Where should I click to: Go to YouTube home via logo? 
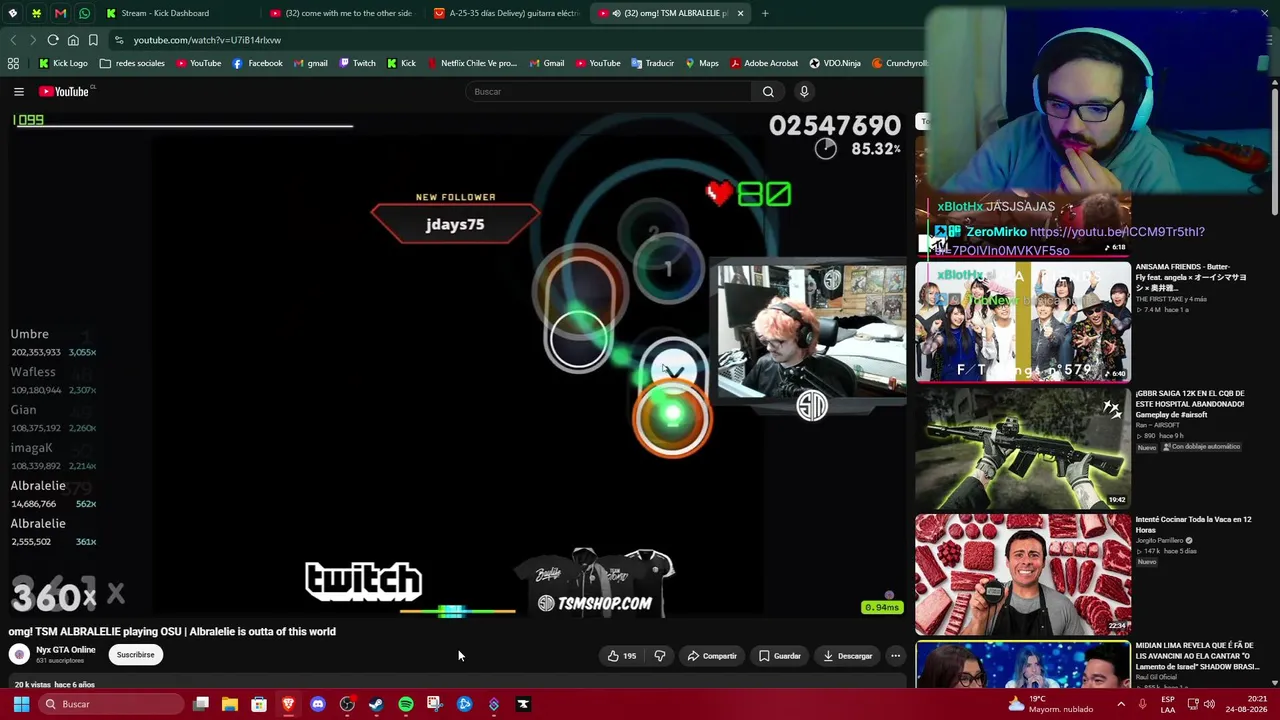click(65, 92)
